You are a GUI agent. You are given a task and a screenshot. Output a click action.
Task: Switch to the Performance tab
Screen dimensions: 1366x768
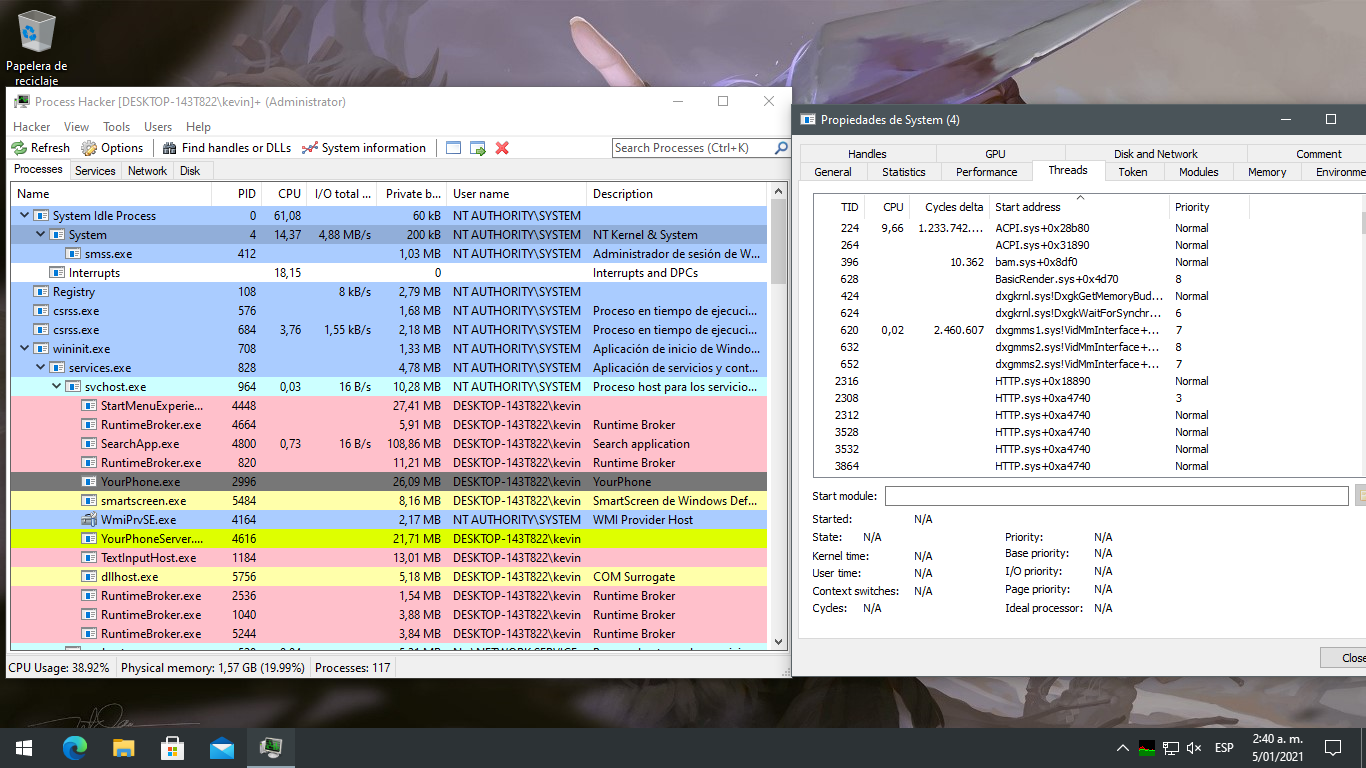pyautogui.click(x=986, y=172)
